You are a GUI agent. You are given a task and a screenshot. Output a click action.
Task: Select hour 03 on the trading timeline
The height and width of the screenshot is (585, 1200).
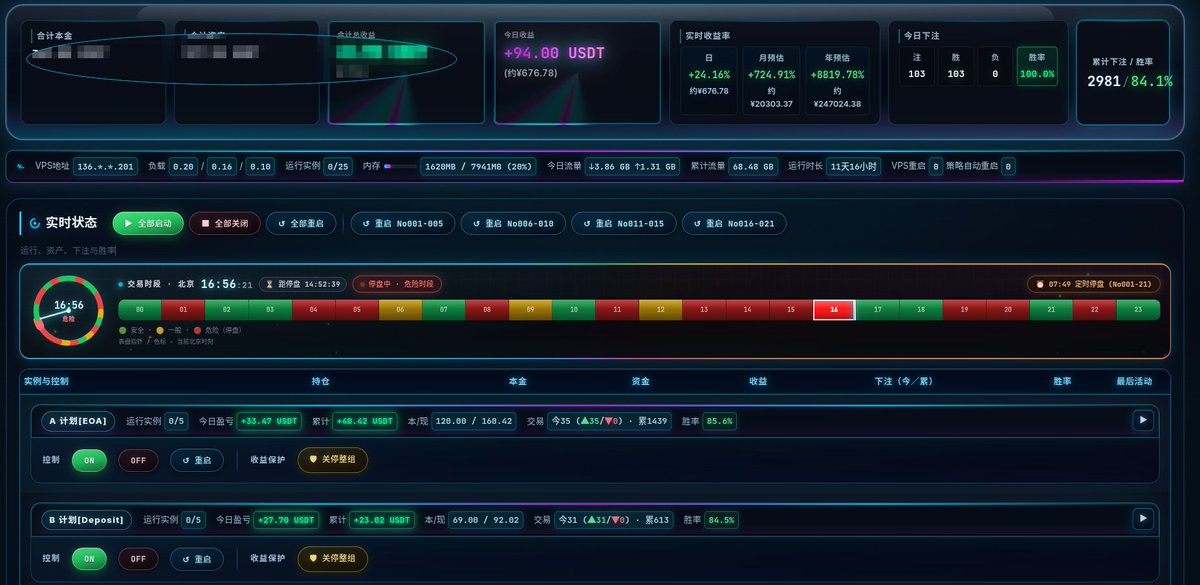point(270,311)
